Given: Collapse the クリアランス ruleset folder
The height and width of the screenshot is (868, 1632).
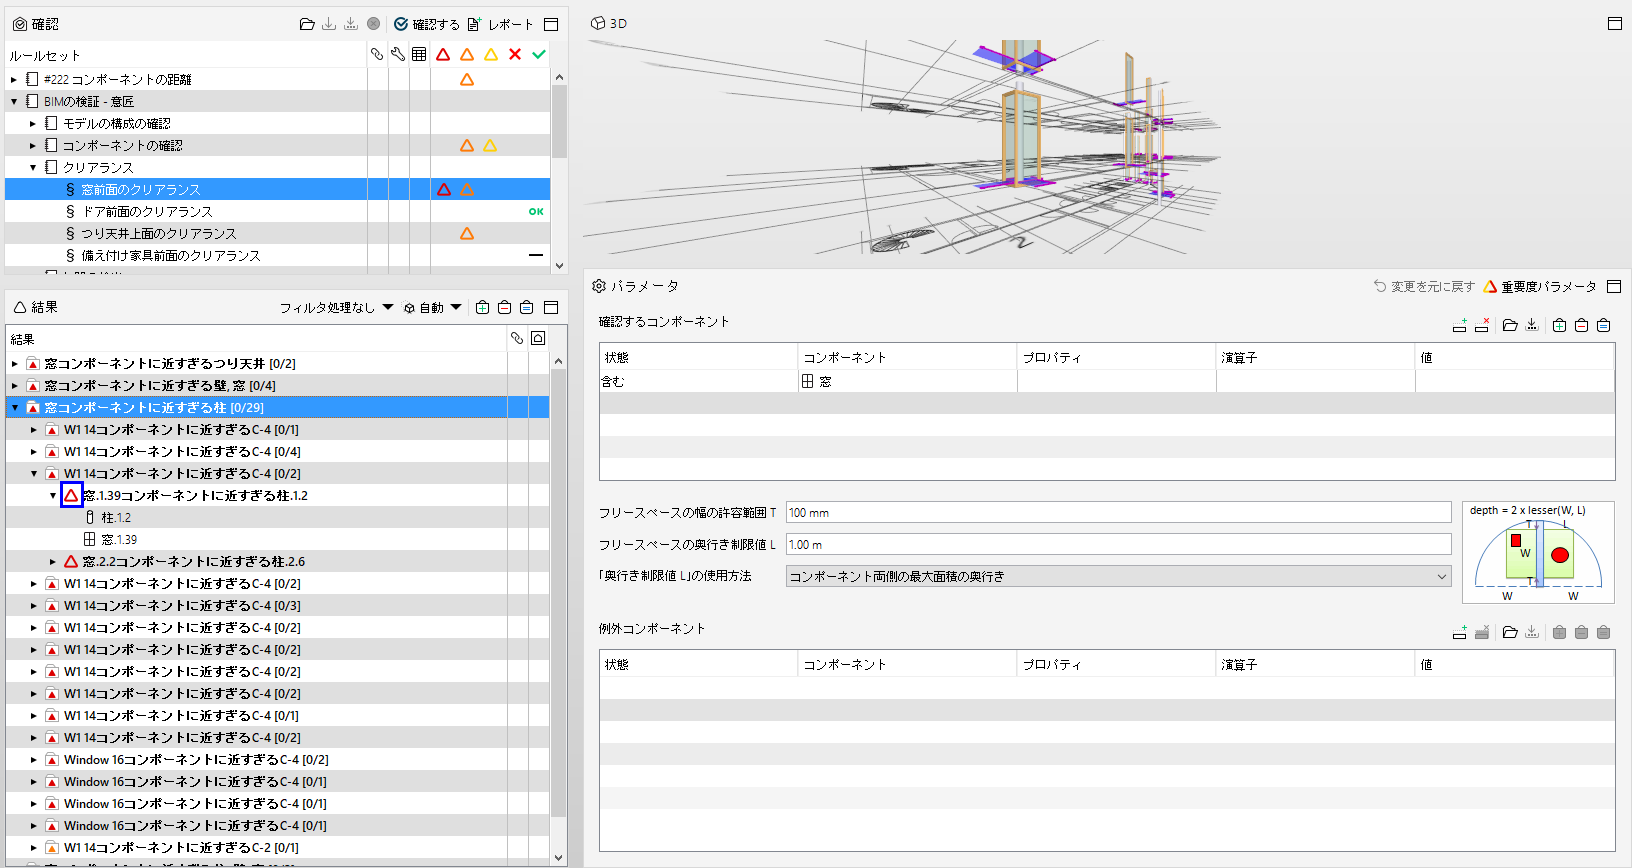Looking at the screenshot, I should click(33, 167).
